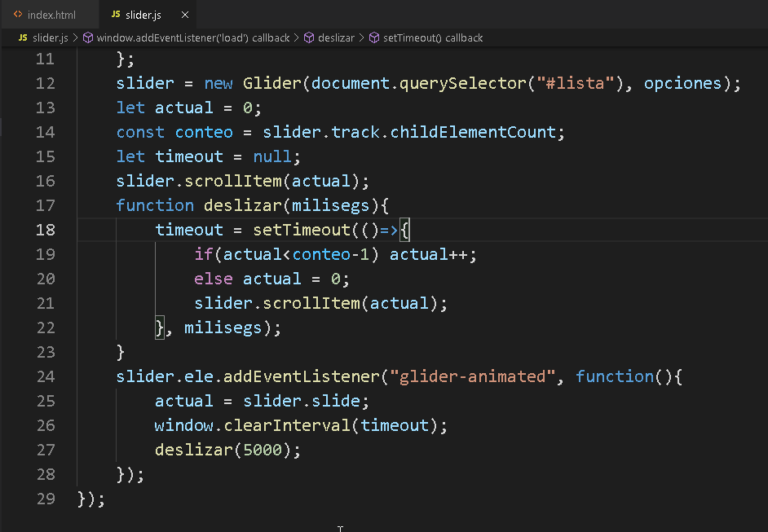
Task: Click the "glider-animated" string on line 24
Action: click(x=473, y=377)
